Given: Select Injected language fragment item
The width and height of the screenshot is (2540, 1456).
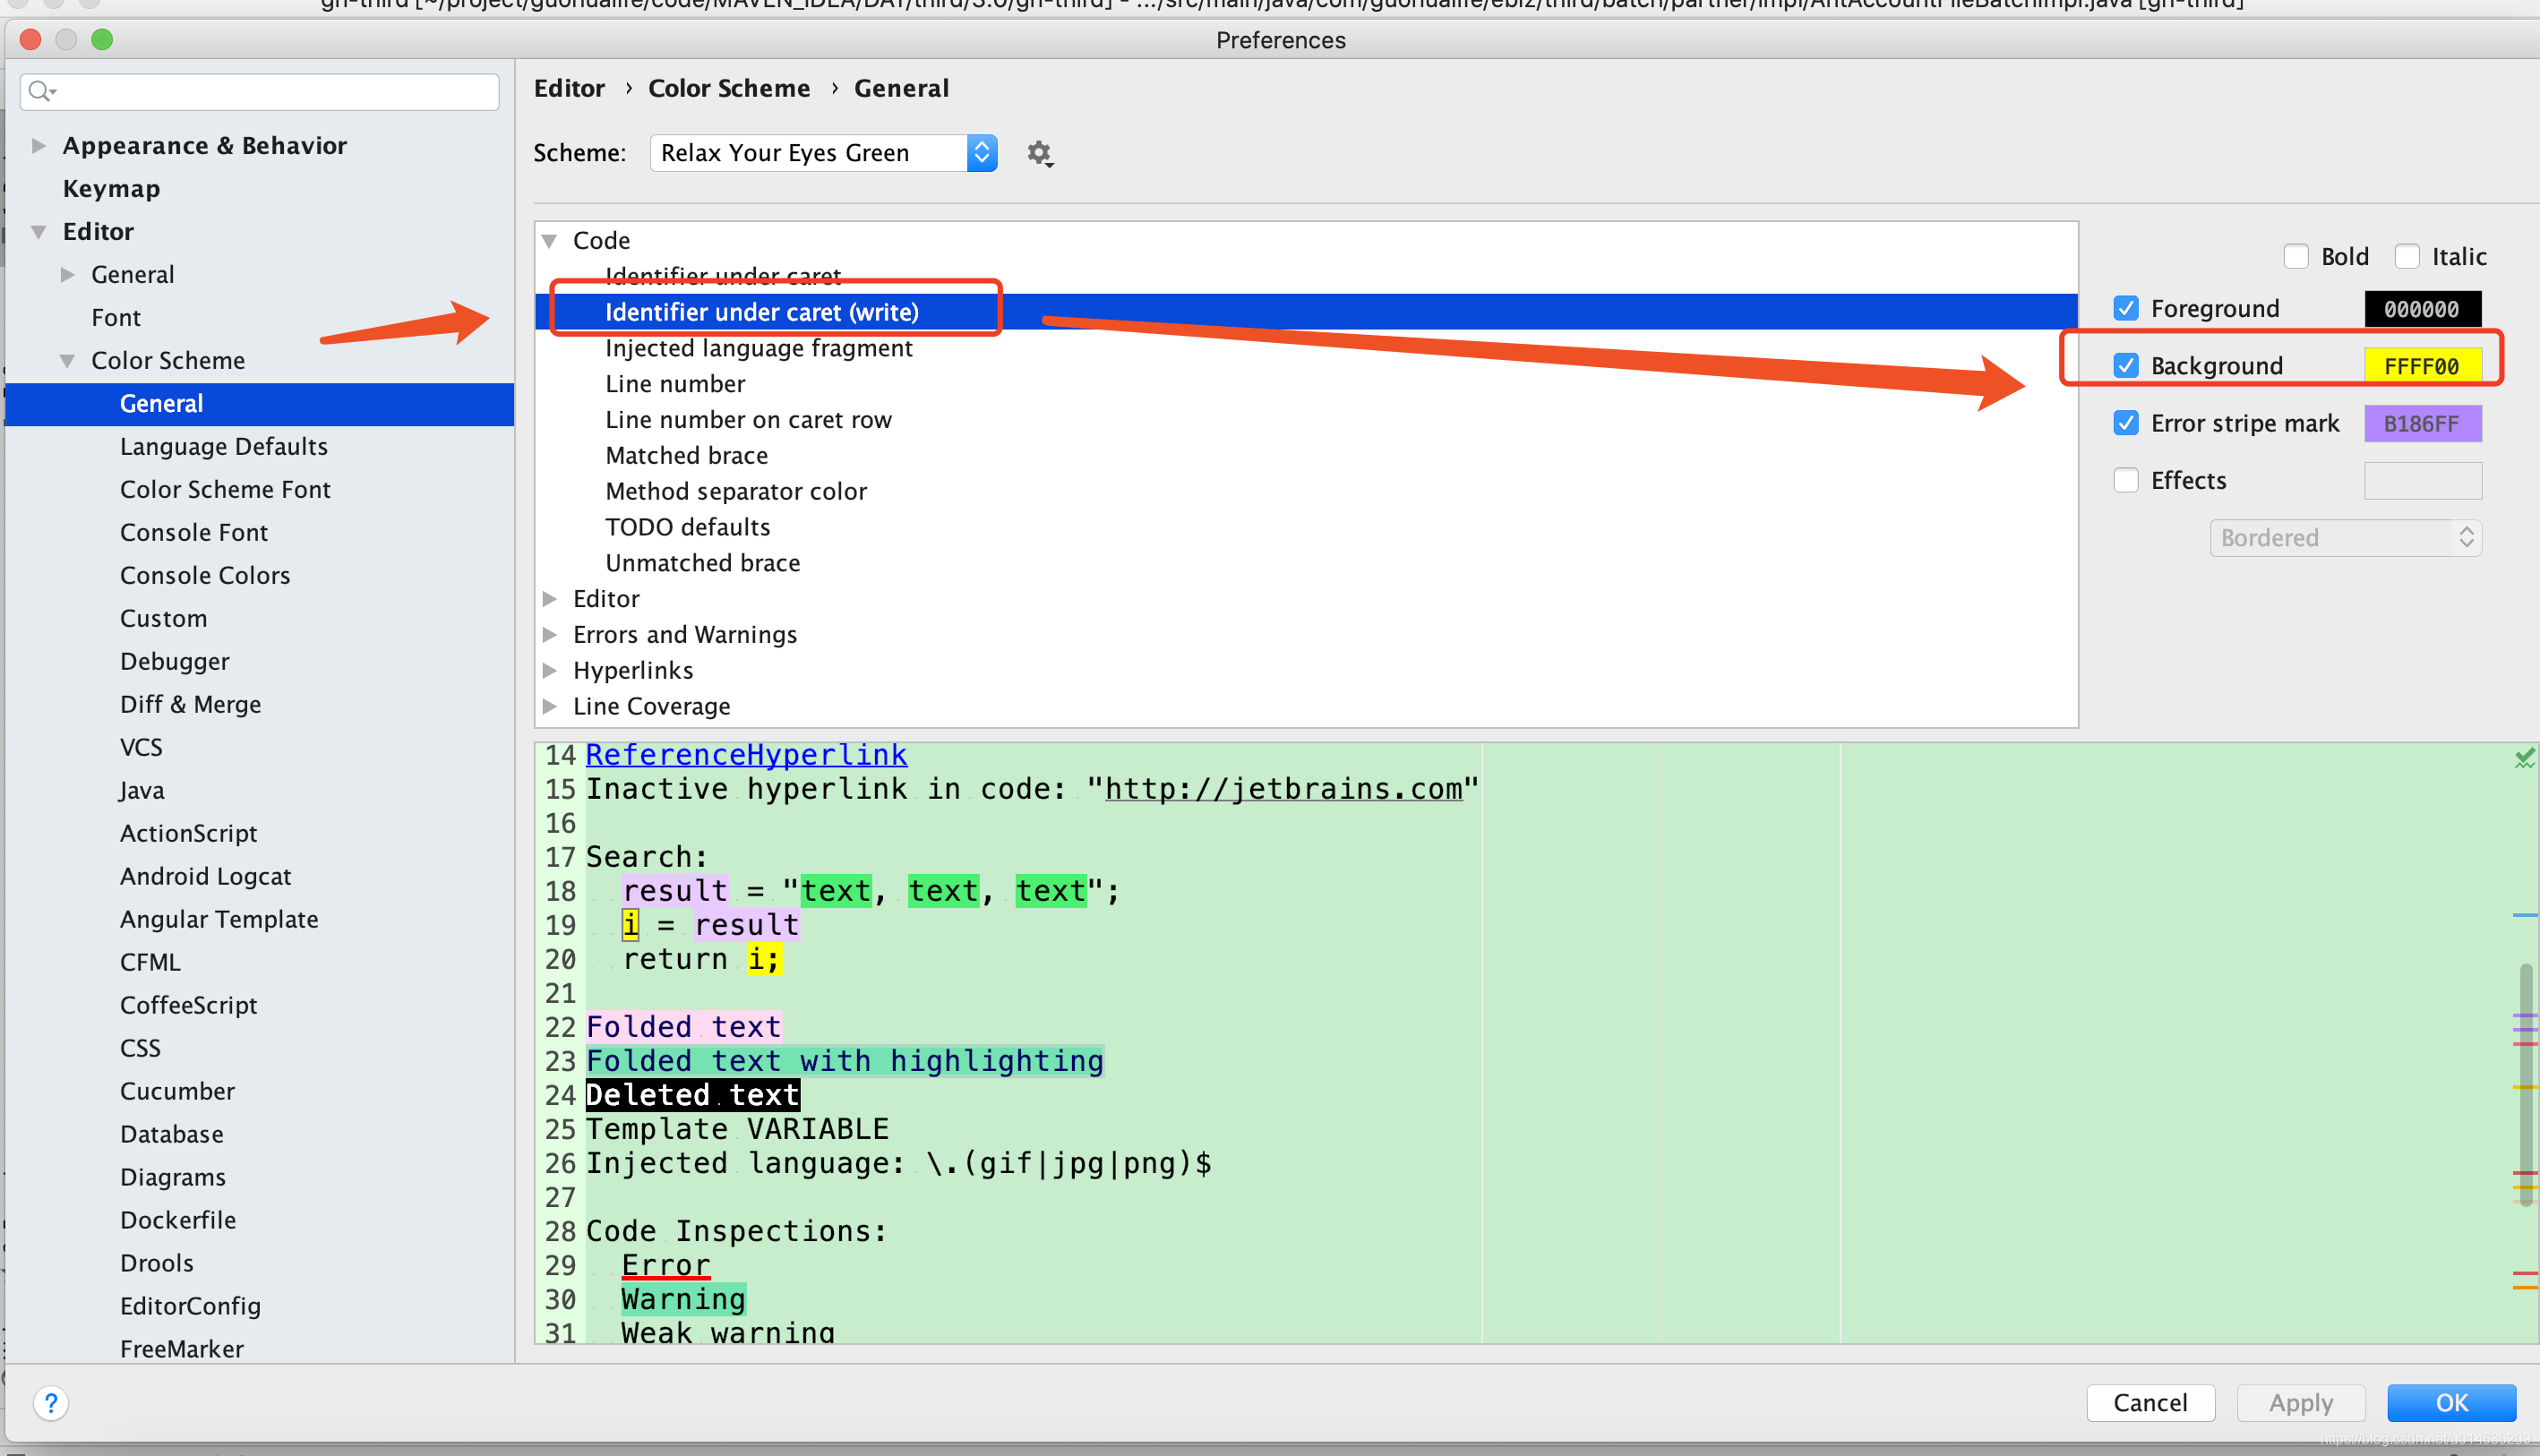Looking at the screenshot, I should [x=758, y=348].
